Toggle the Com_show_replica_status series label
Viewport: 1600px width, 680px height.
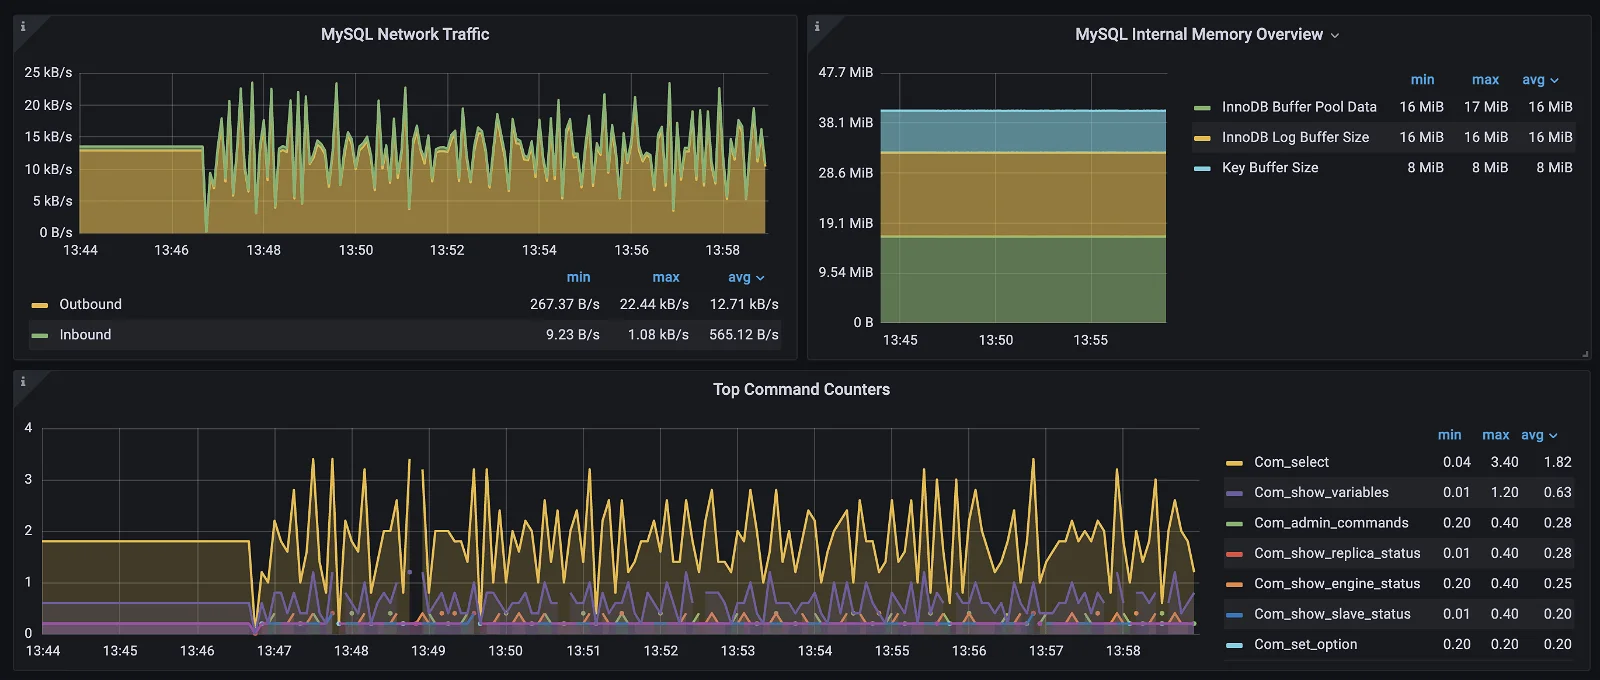coord(1337,553)
